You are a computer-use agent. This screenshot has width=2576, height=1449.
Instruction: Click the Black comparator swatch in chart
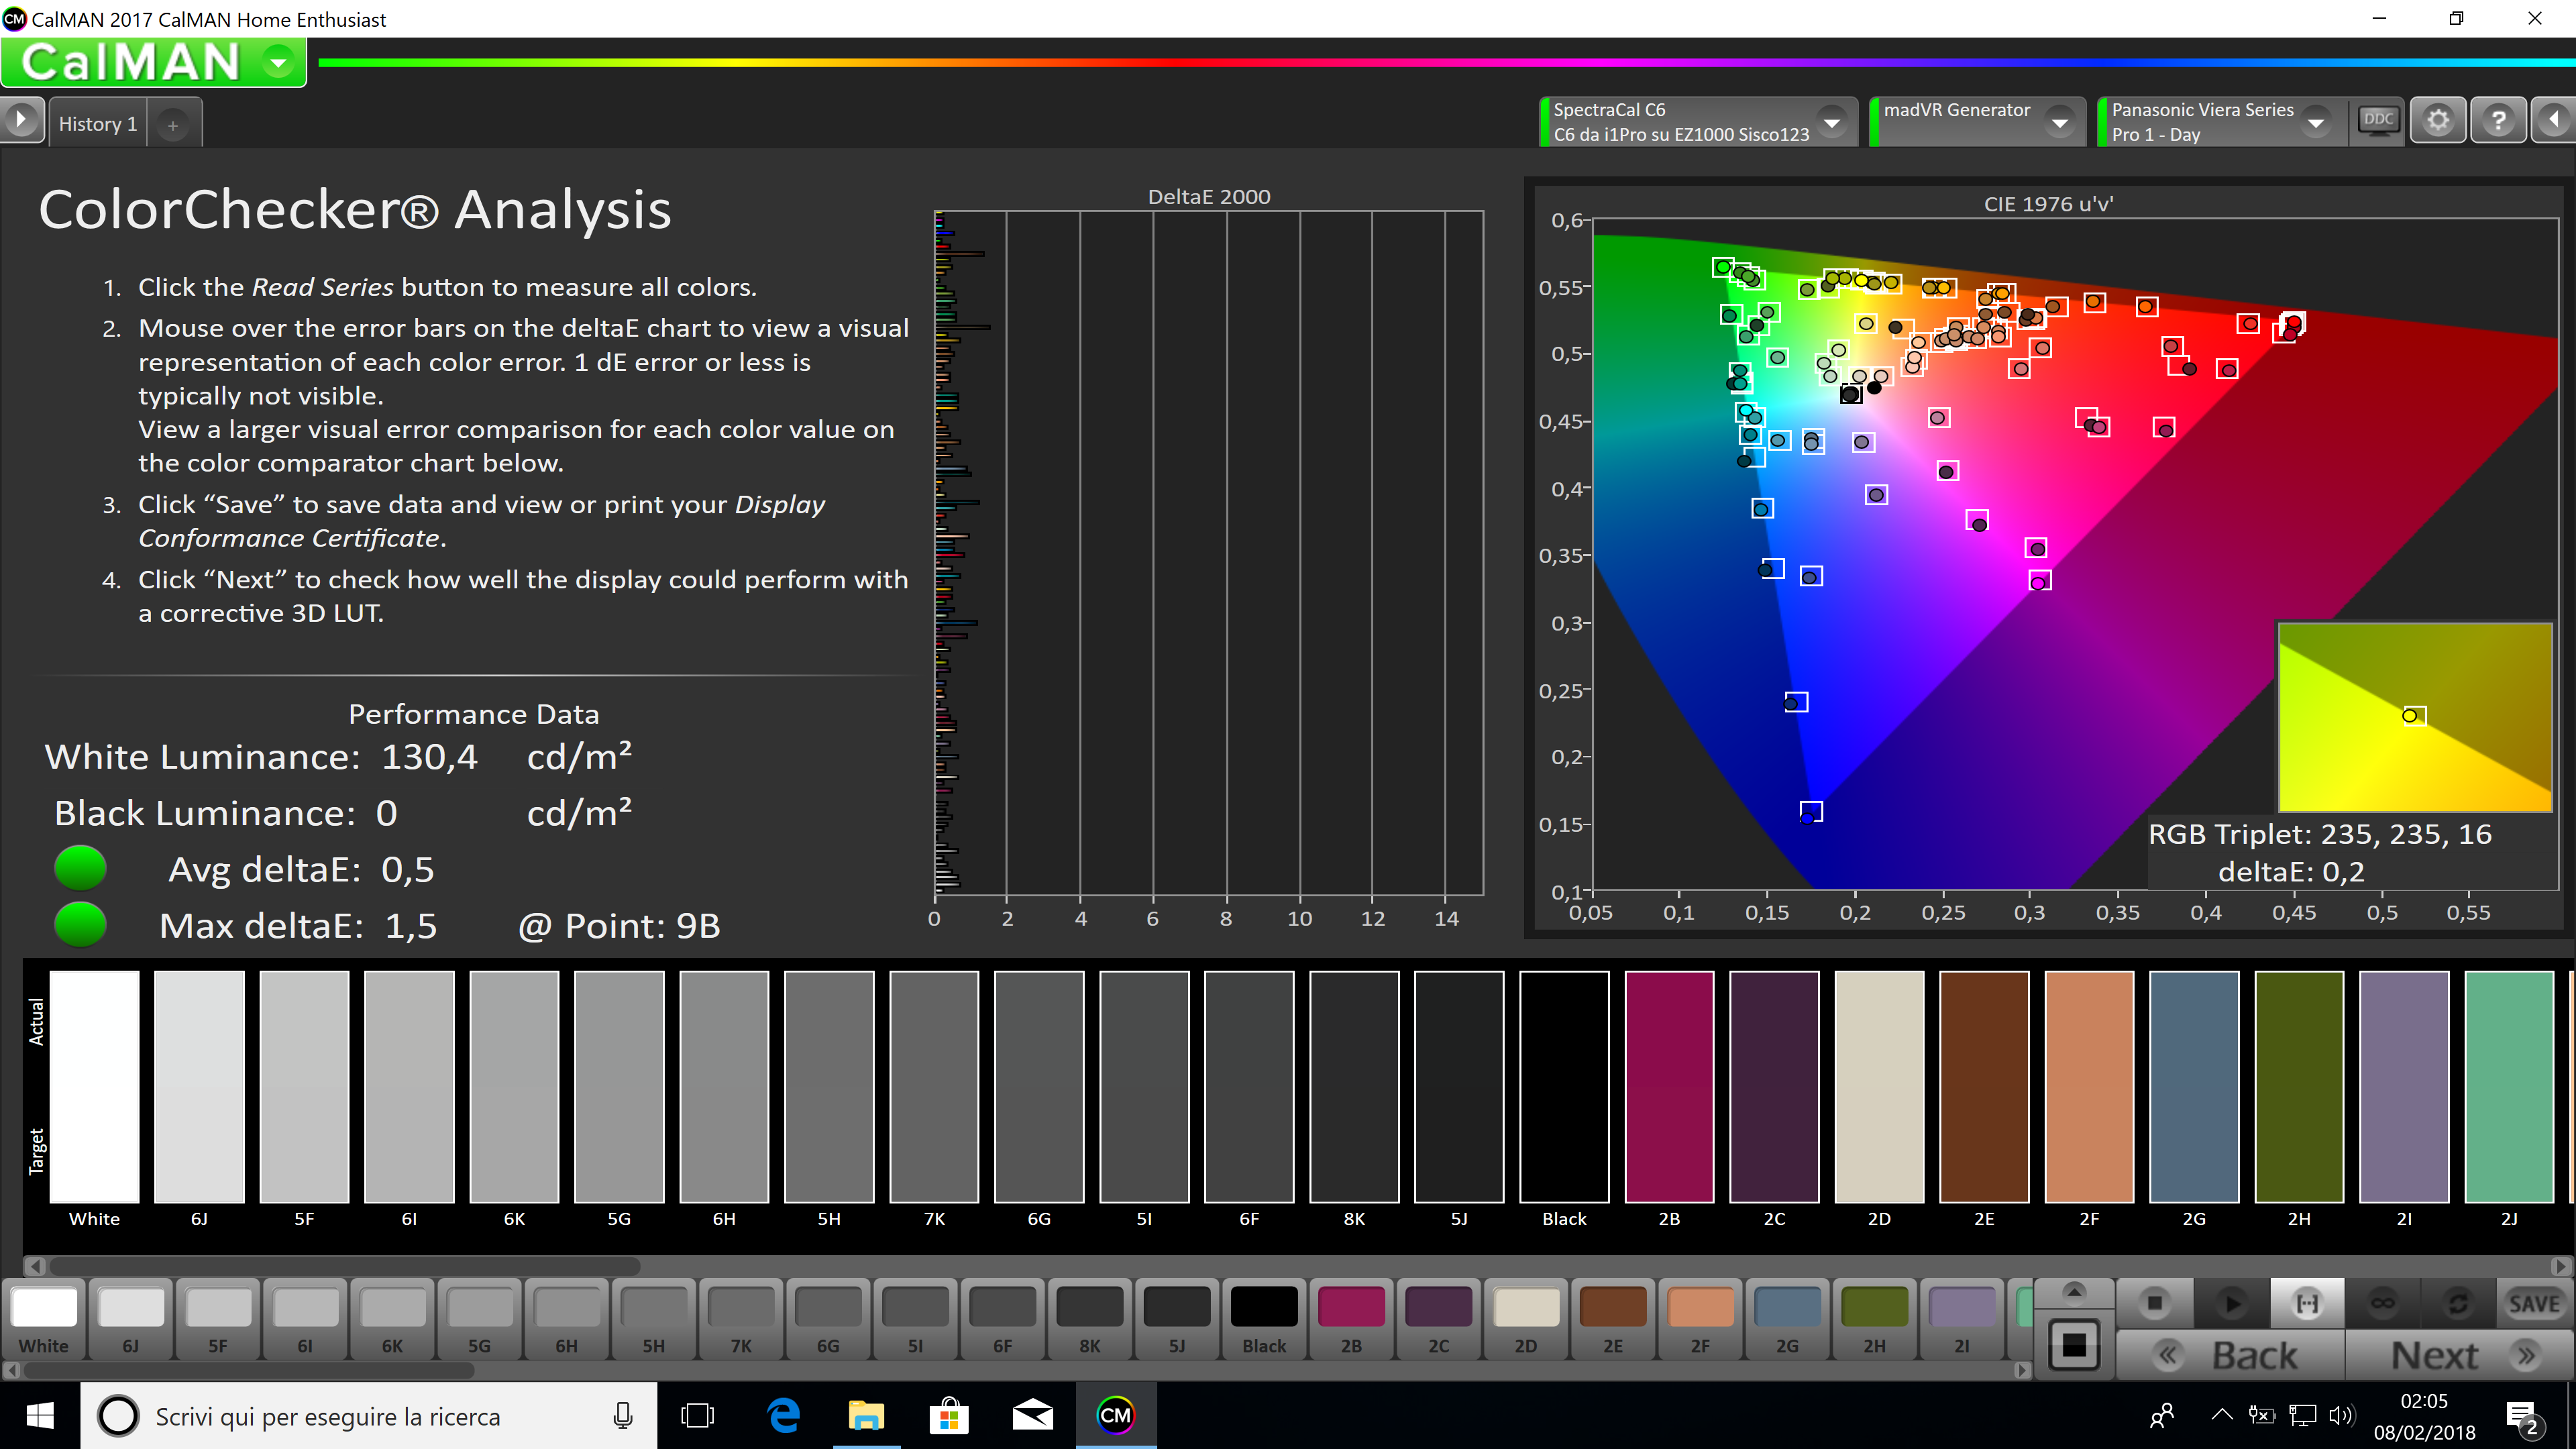click(1564, 1086)
